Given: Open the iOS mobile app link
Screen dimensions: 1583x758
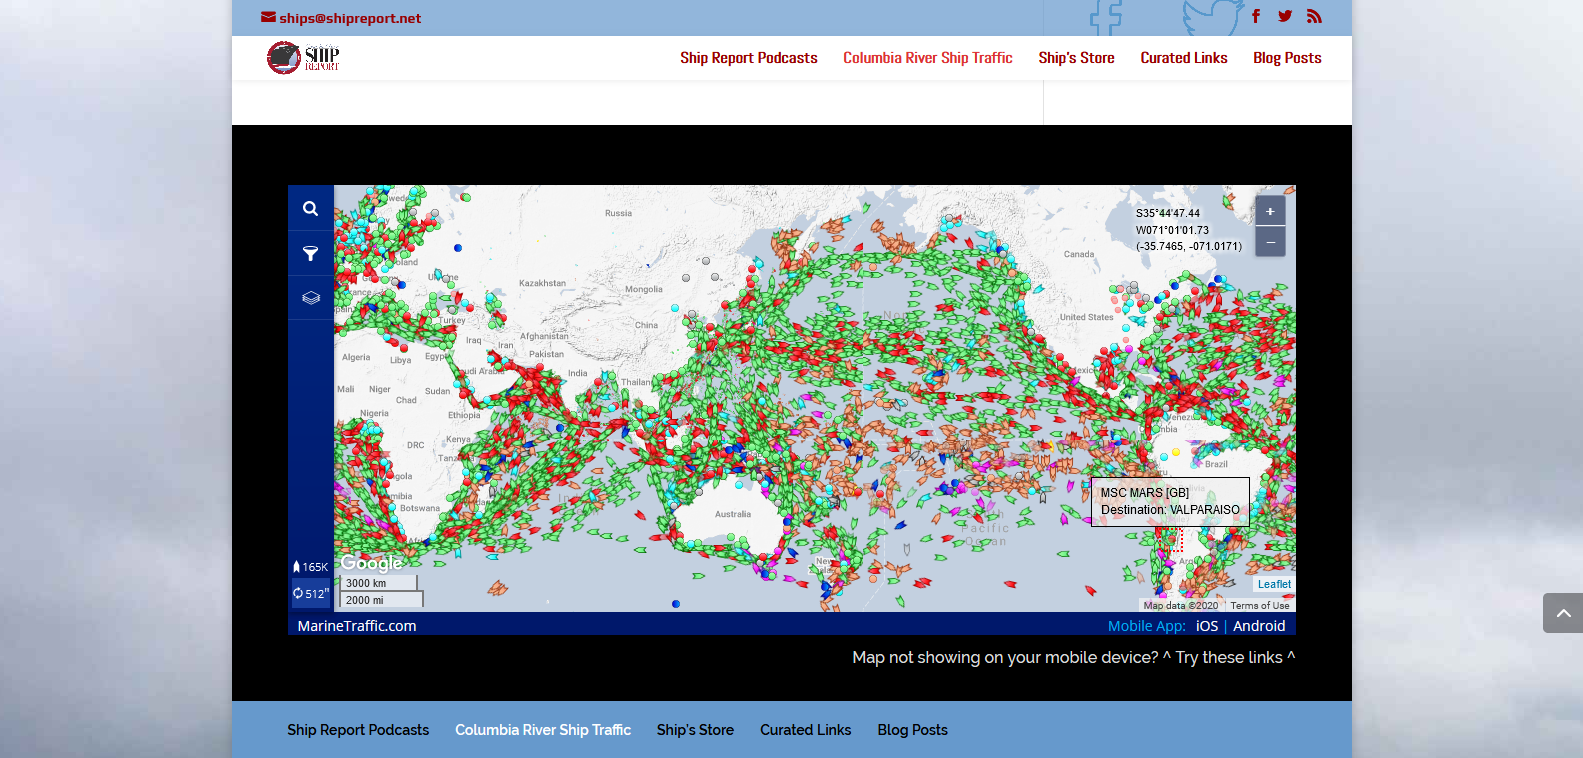Looking at the screenshot, I should (1207, 626).
